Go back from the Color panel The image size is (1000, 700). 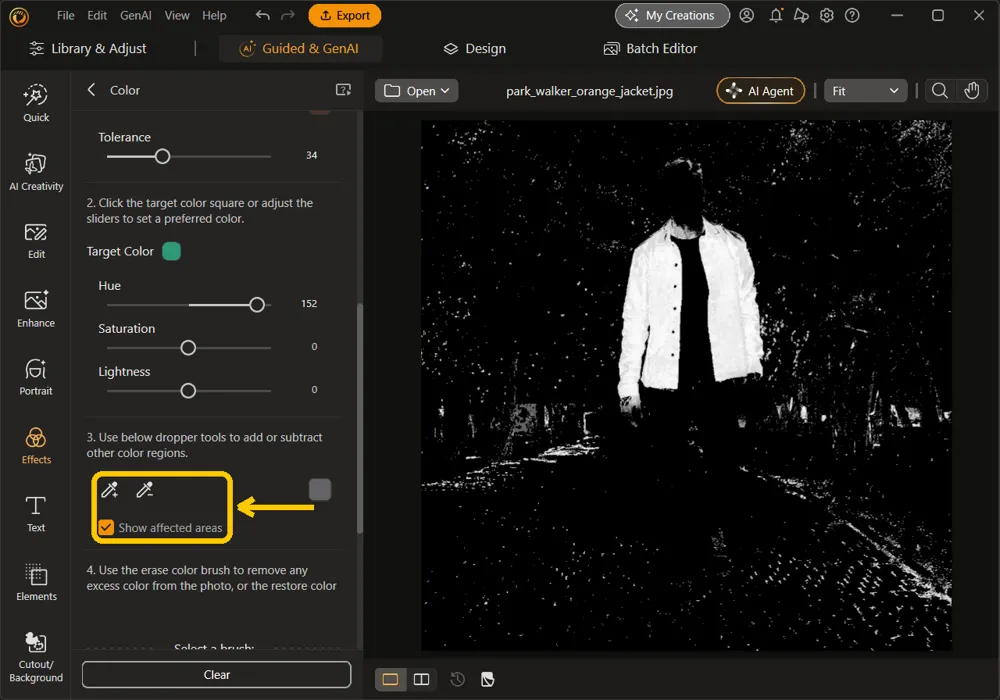(x=91, y=90)
